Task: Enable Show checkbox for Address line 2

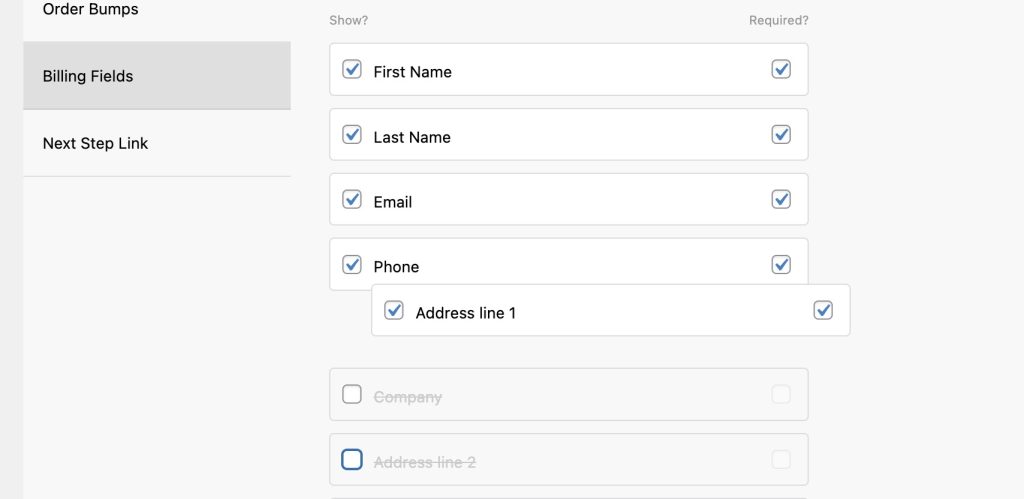Action: [352, 460]
